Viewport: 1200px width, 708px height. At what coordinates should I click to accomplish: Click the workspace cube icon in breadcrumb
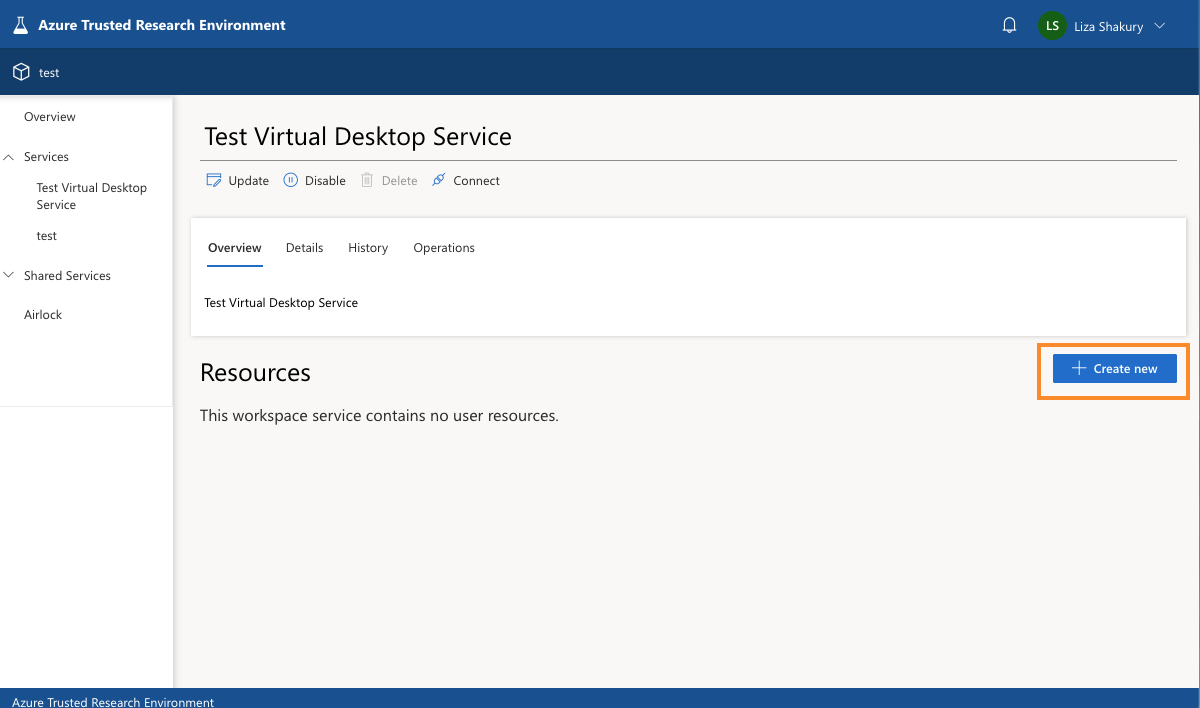pos(21,71)
